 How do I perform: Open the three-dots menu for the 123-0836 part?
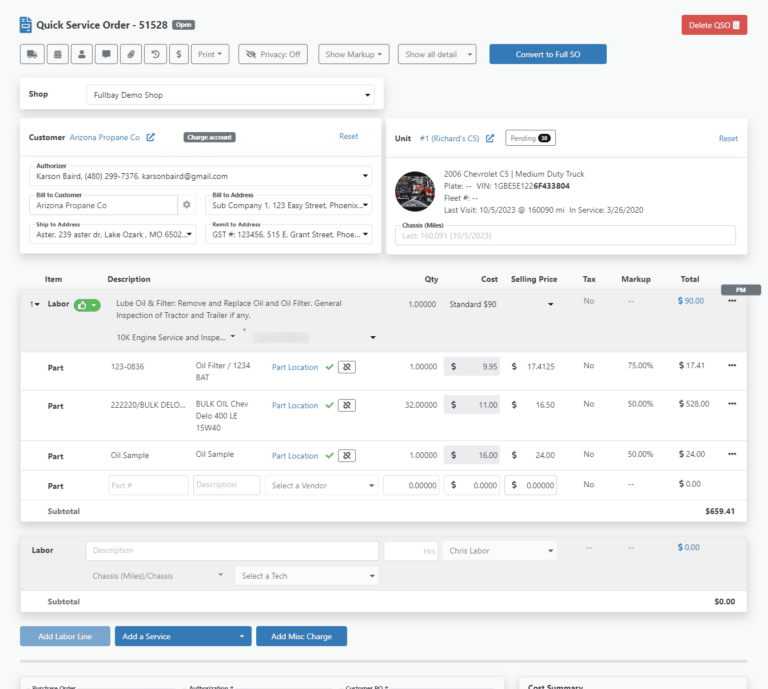click(732, 366)
